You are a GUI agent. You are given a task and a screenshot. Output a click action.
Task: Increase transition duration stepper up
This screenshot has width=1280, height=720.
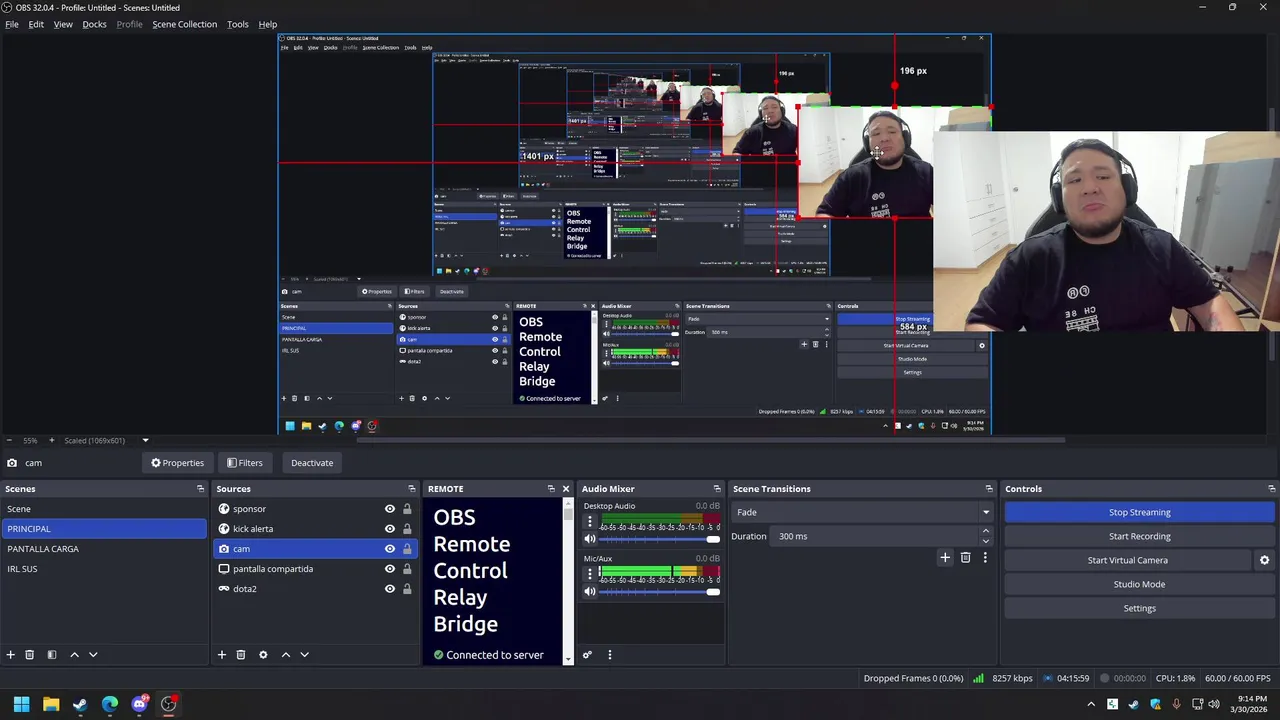985,531
